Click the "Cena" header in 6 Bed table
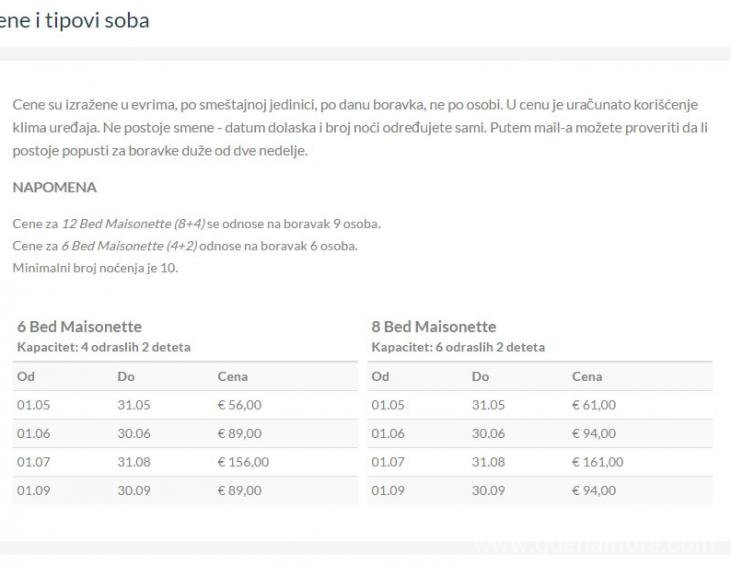The image size is (731, 565). 232,377
